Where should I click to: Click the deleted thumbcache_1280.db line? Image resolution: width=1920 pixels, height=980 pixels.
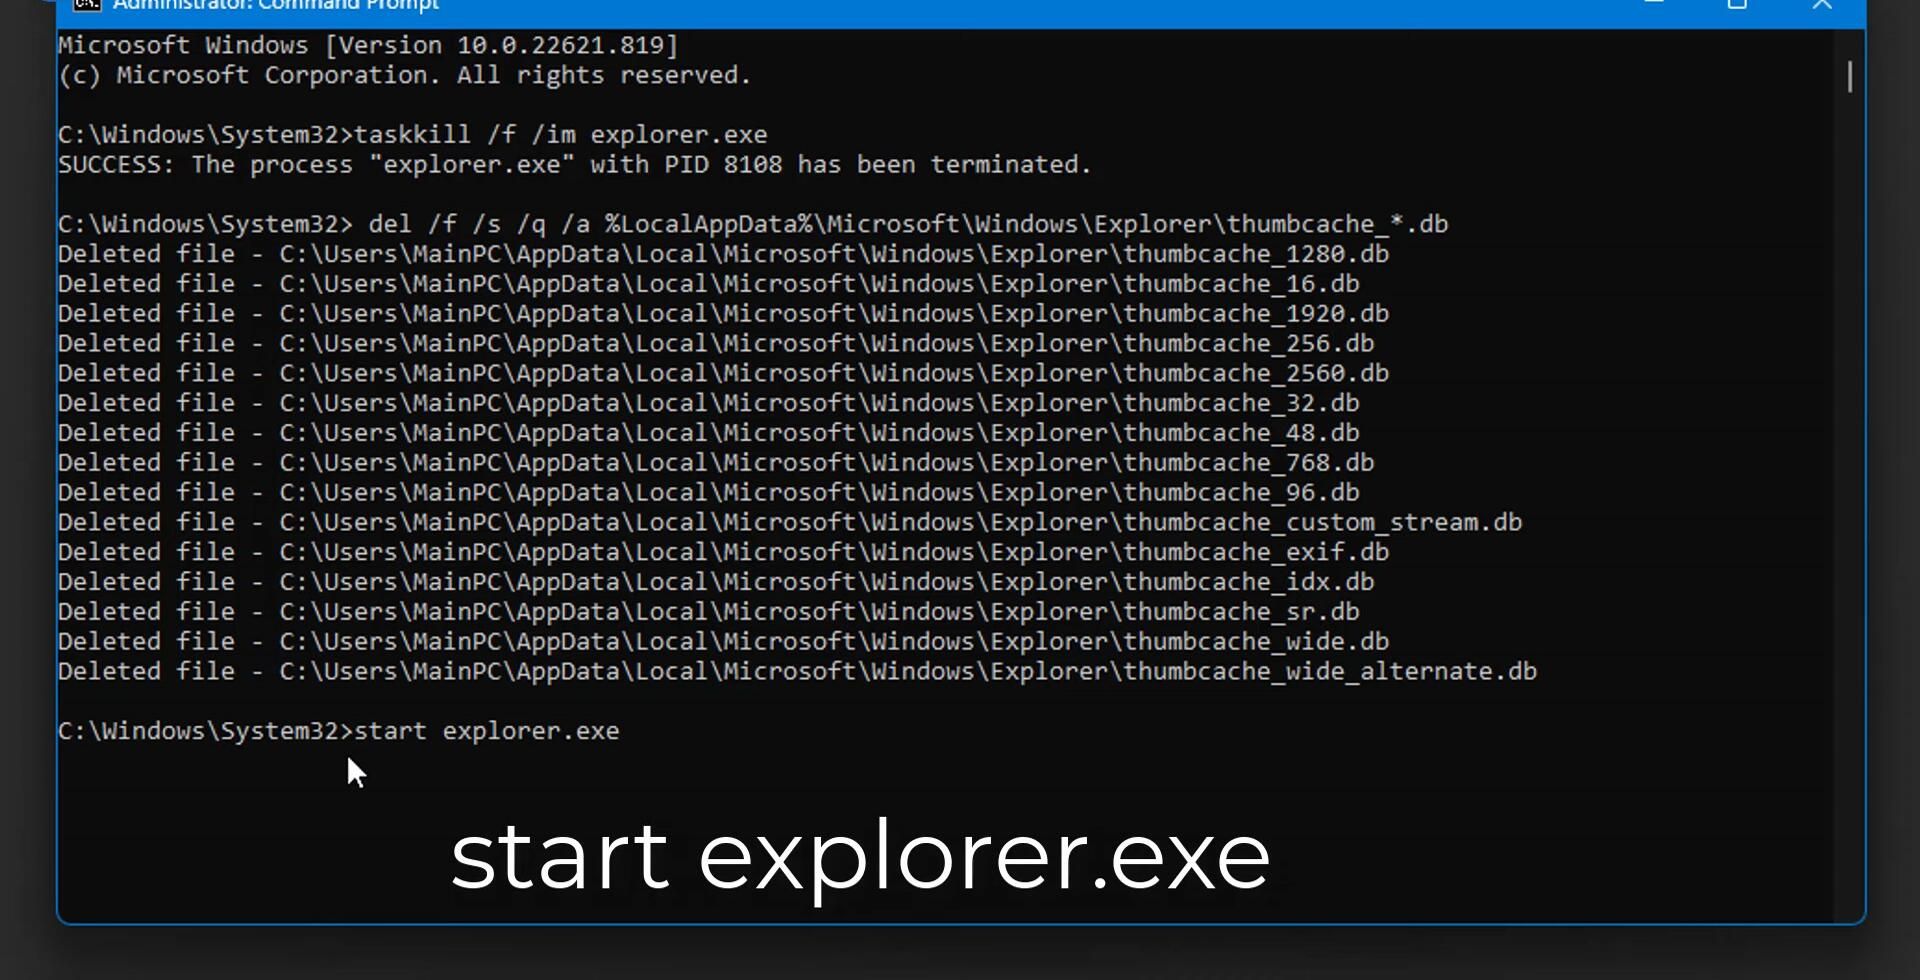pyautogui.click(x=723, y=254)
